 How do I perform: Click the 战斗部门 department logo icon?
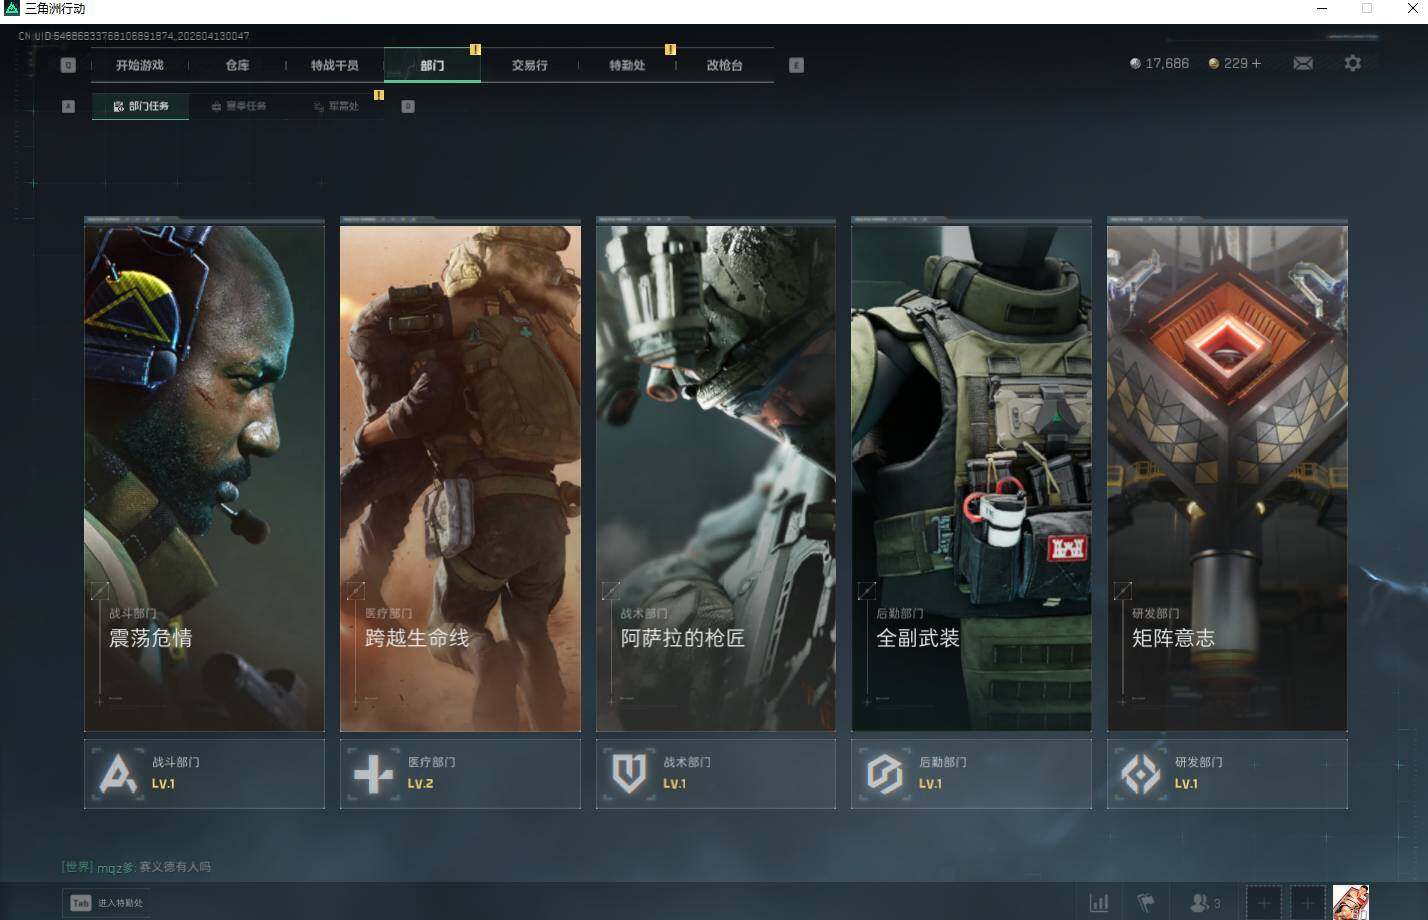118,774
